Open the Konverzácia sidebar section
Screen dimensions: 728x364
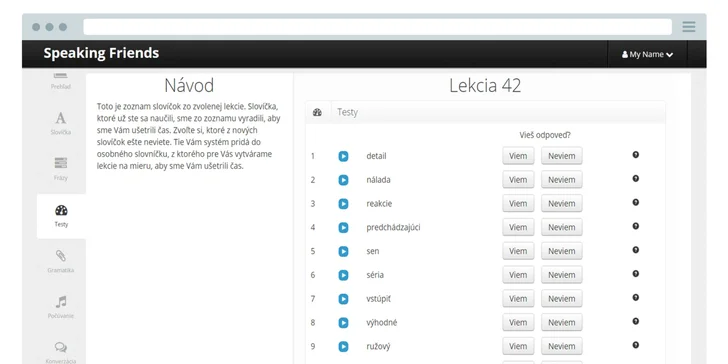pyautogui.click(x=61, y=353)
